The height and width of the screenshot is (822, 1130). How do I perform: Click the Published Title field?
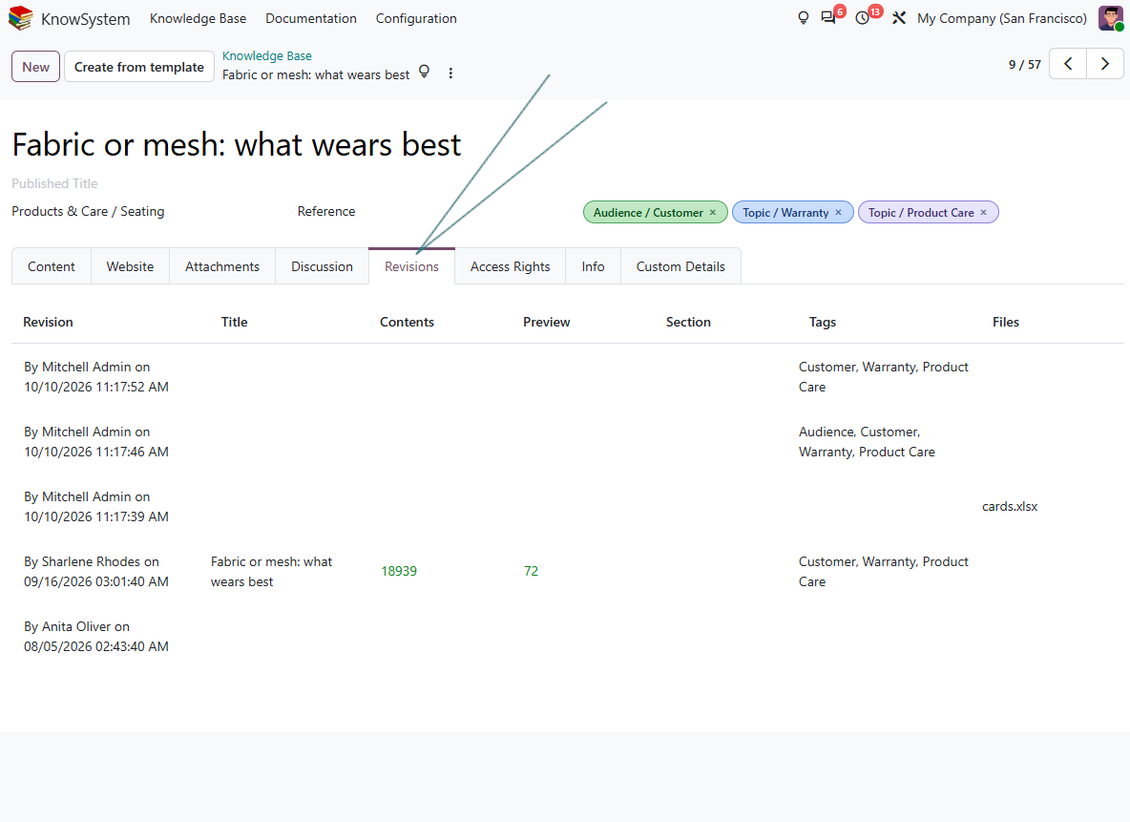[x=55, y=184]
